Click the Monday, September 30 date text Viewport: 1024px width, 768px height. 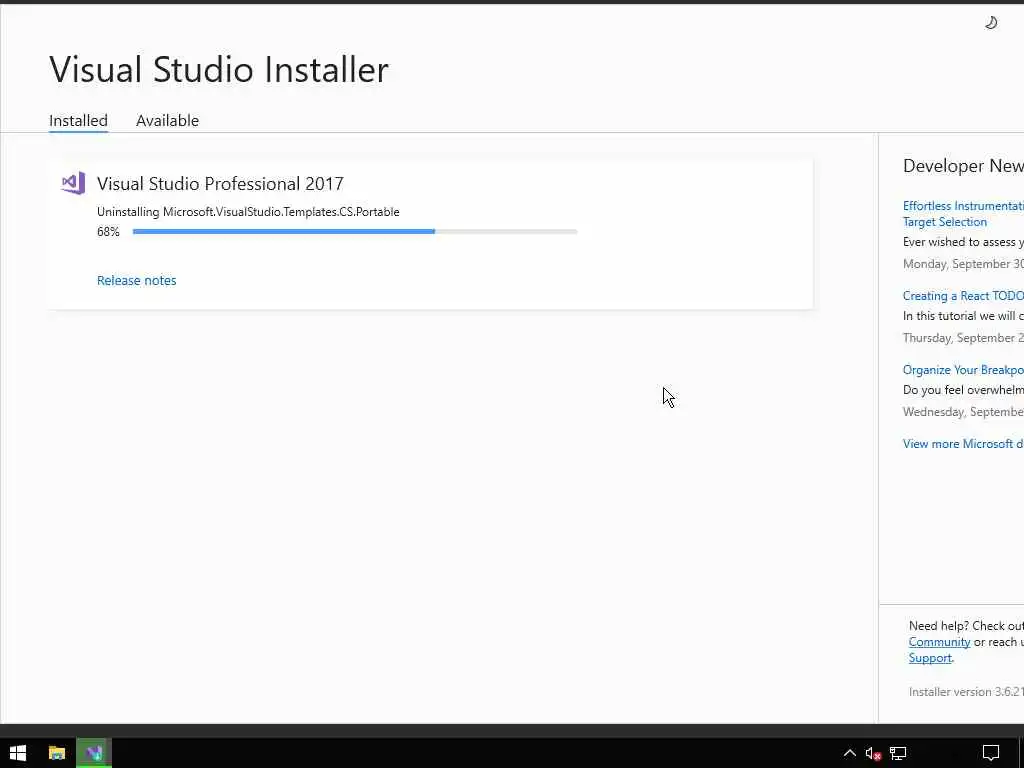(963, 264)
